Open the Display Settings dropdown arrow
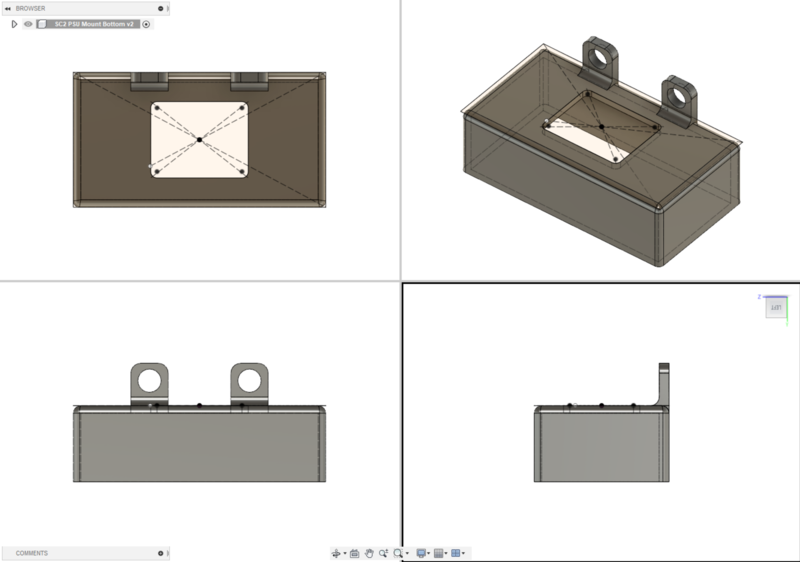 (x=429, y=553)
